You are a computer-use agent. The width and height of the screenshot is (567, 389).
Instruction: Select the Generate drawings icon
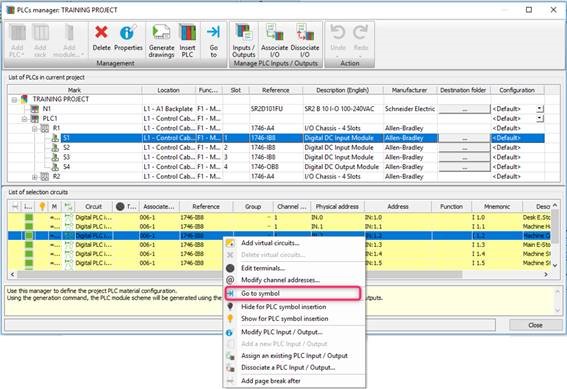tap(161, 33)
